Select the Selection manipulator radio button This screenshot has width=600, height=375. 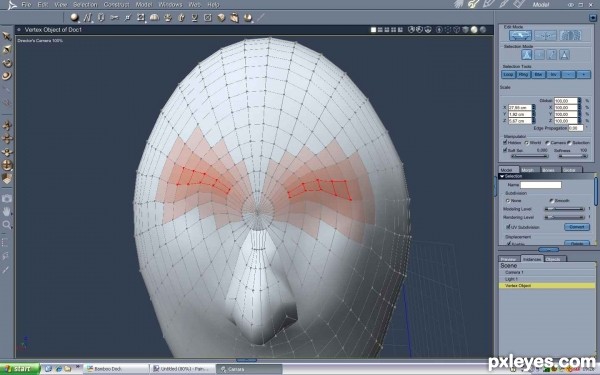click(x=569, y=143)
